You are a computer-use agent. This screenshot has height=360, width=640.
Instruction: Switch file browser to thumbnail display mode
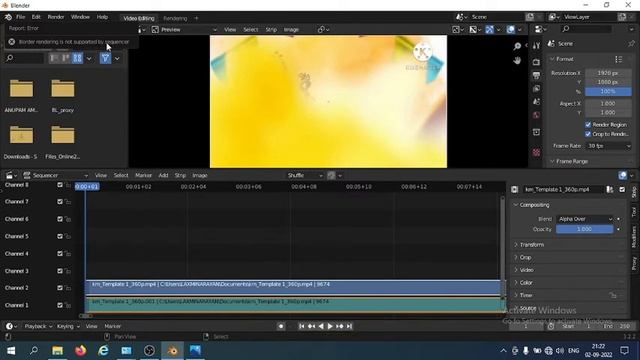(x=78, y=58)
